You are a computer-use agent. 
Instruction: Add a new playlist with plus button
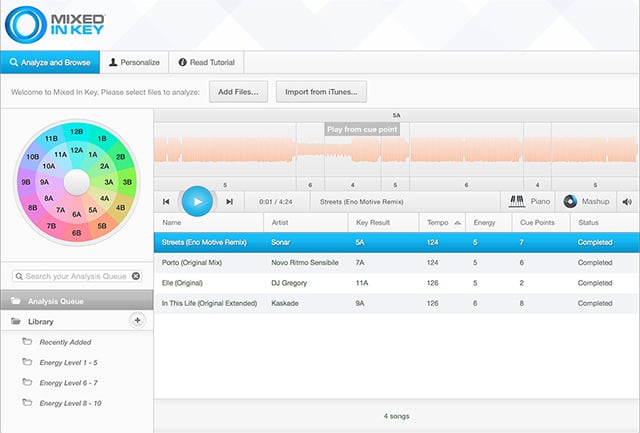(x=138, y=320)
